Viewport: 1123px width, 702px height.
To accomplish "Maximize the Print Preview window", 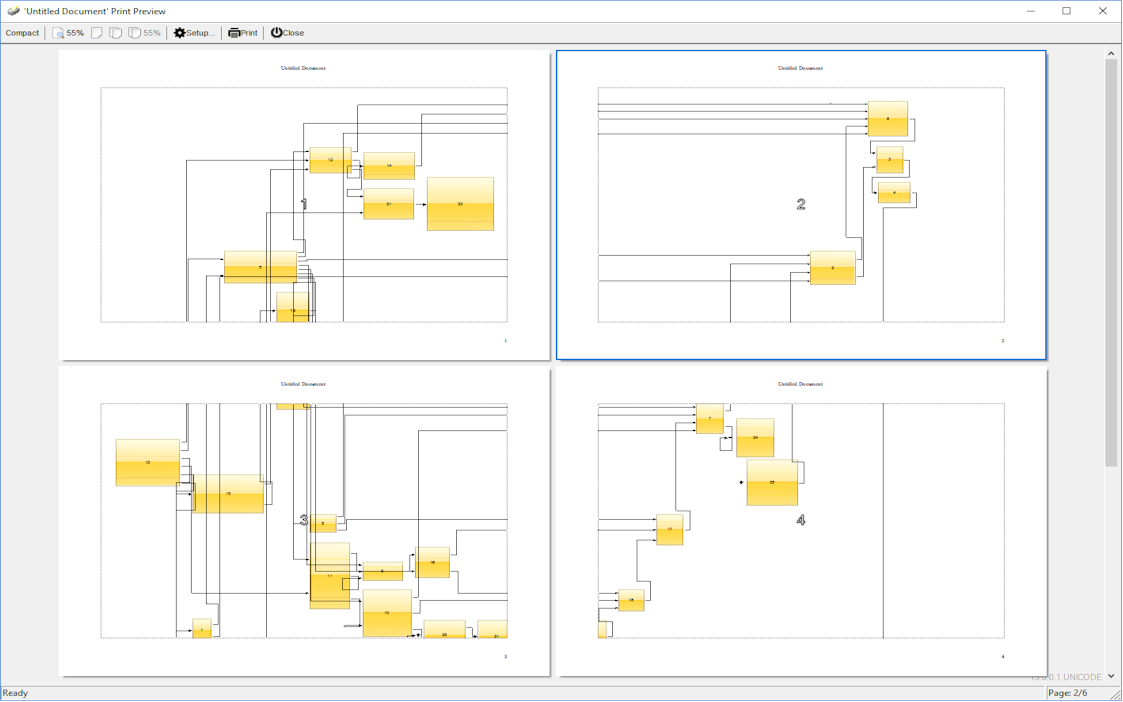I will [x=1067, y=11].
